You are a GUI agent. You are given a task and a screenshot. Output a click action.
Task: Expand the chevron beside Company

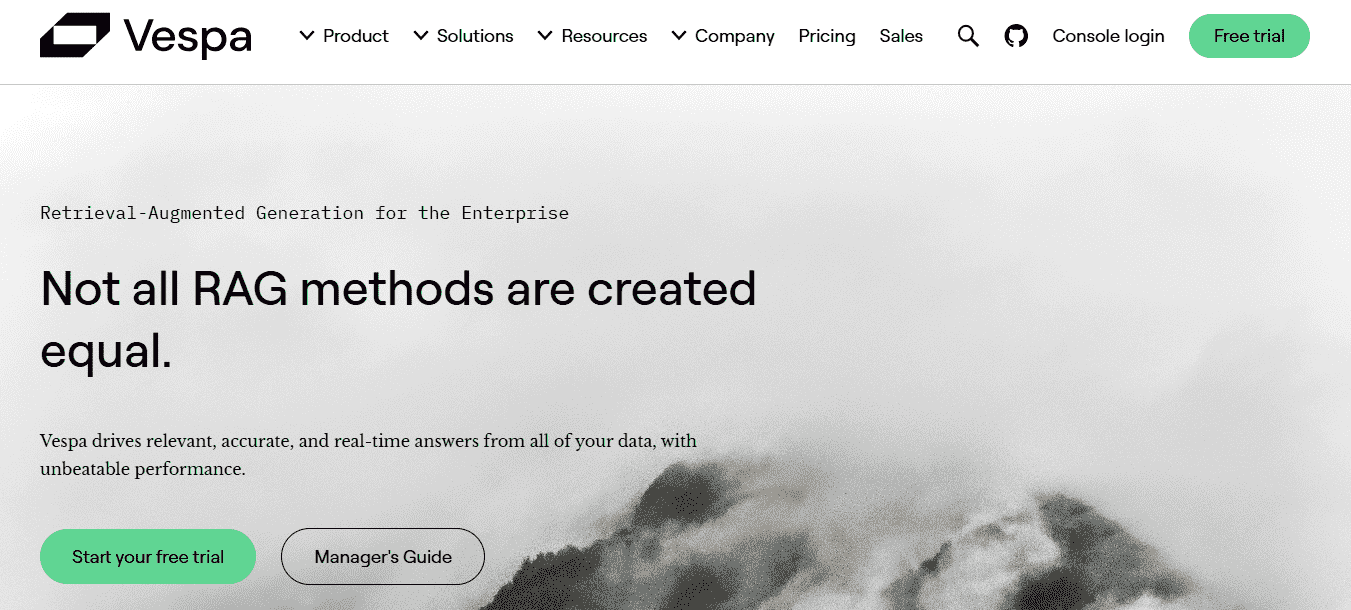click(x=679, y=36)
